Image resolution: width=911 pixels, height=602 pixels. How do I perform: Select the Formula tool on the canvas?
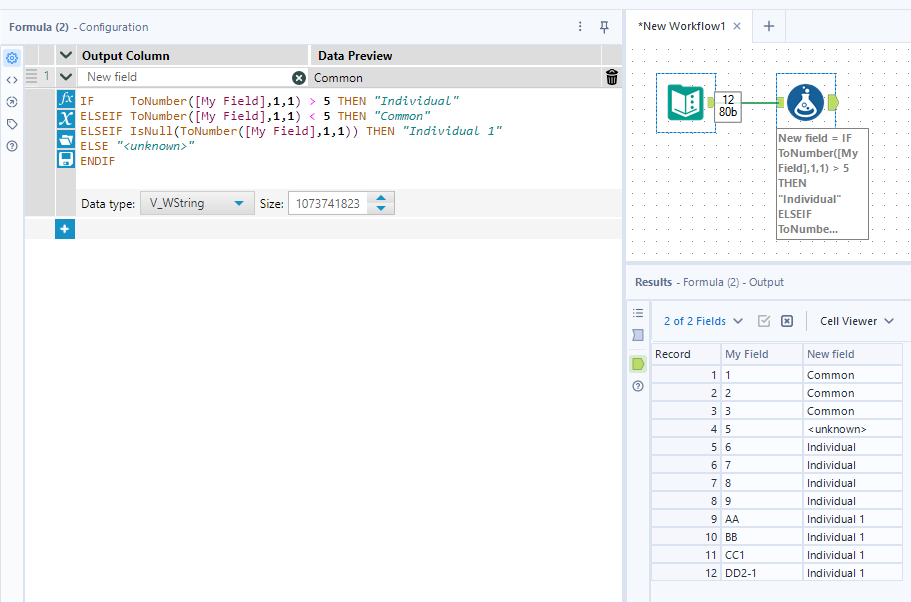(805, 102)
